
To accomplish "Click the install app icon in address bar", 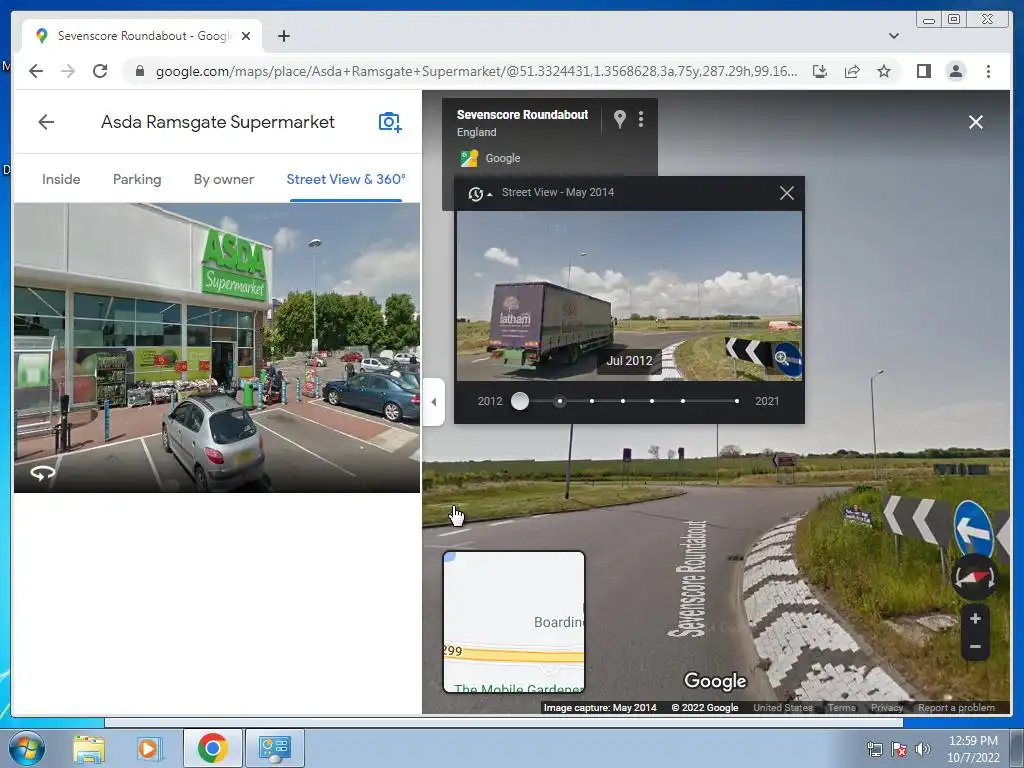I will pos(820,71).
